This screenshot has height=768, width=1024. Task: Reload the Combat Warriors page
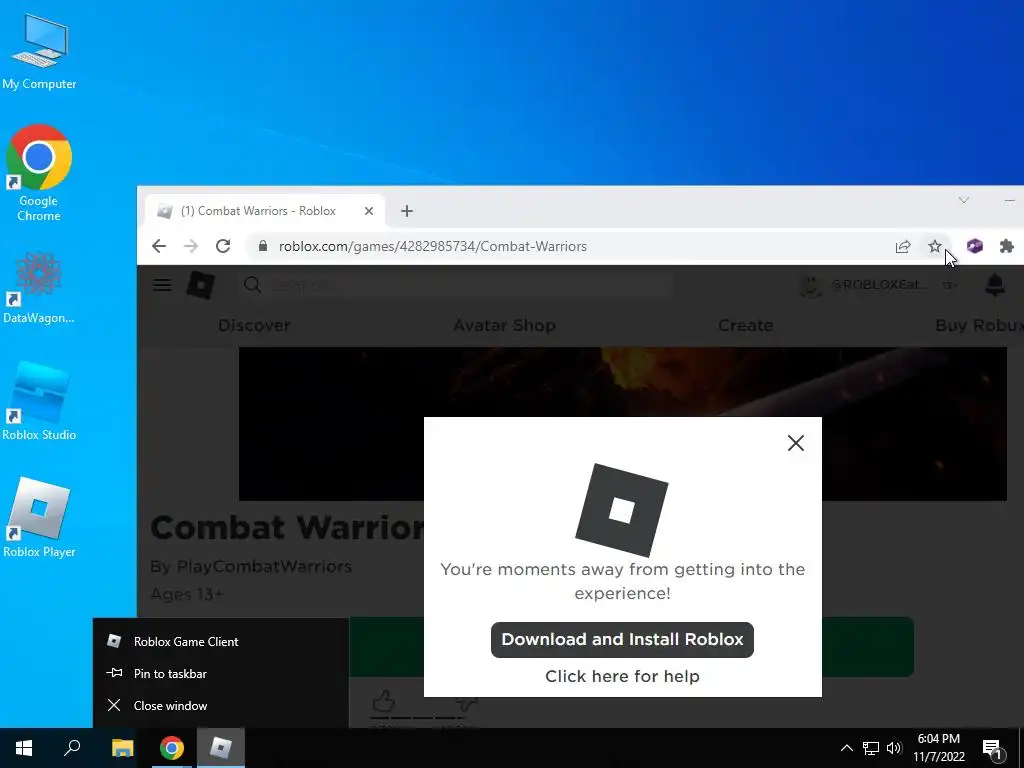[223, 246]
